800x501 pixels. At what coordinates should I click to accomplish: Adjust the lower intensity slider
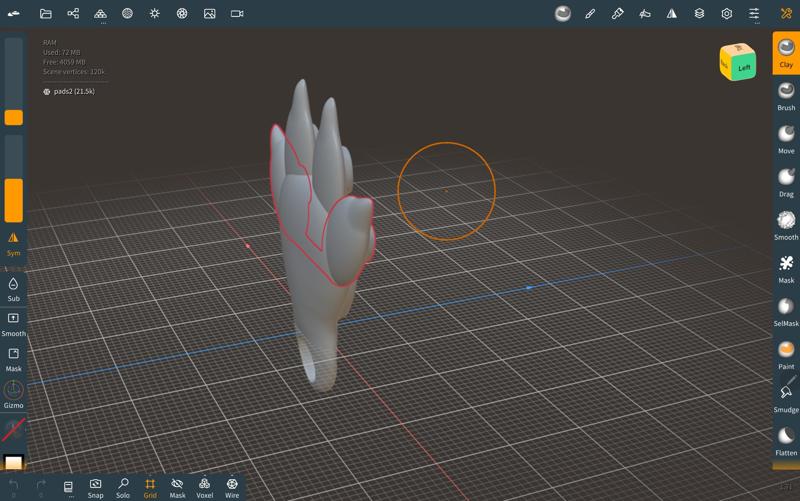point(14,179)
